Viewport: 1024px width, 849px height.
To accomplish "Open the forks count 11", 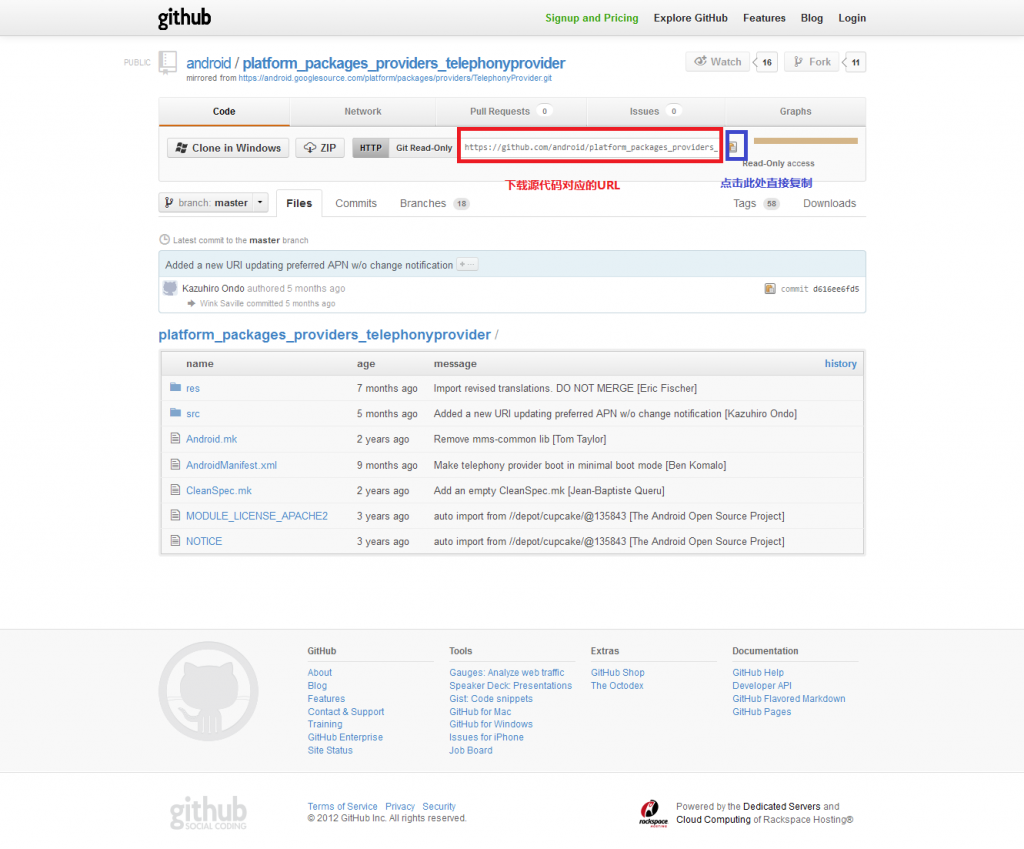I will click(x=856, y=63).
